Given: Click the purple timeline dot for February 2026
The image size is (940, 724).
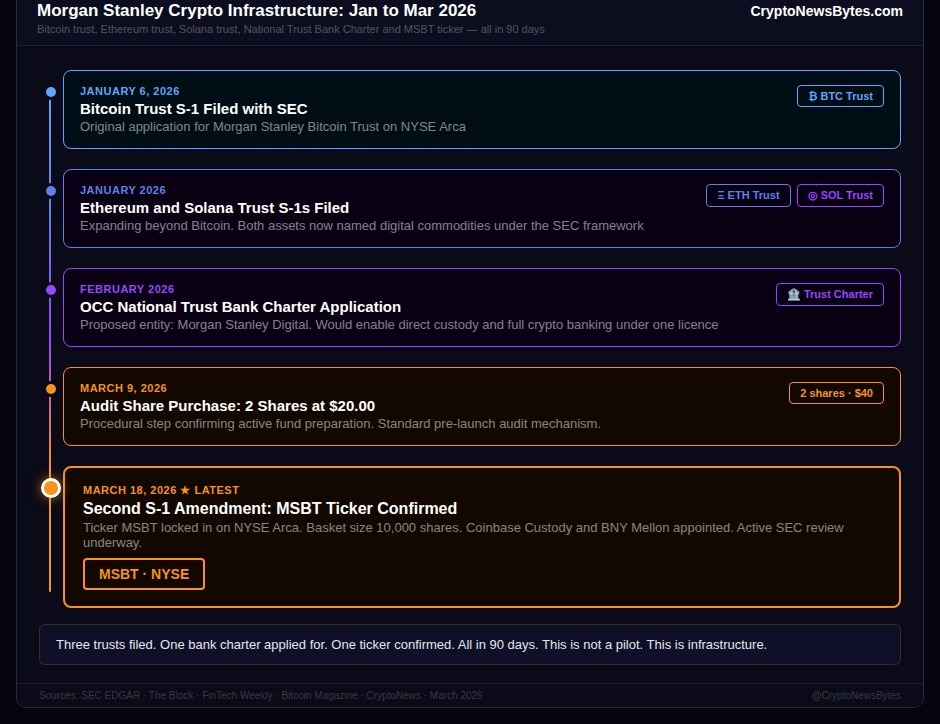Looking at the screenshot, I should pyautogui.click(x=51, y=290).
